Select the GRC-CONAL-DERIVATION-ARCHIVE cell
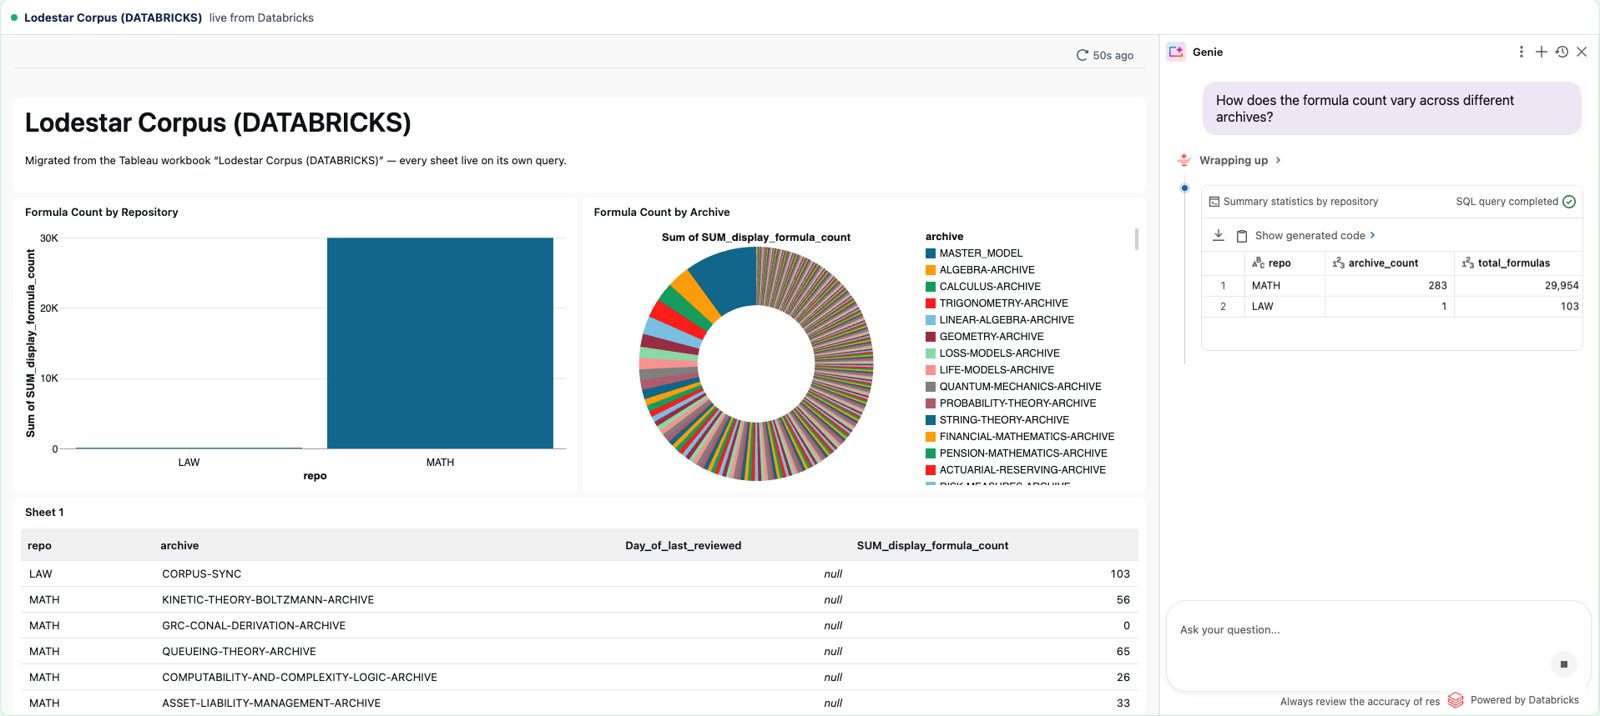 [x=254, y=626]
